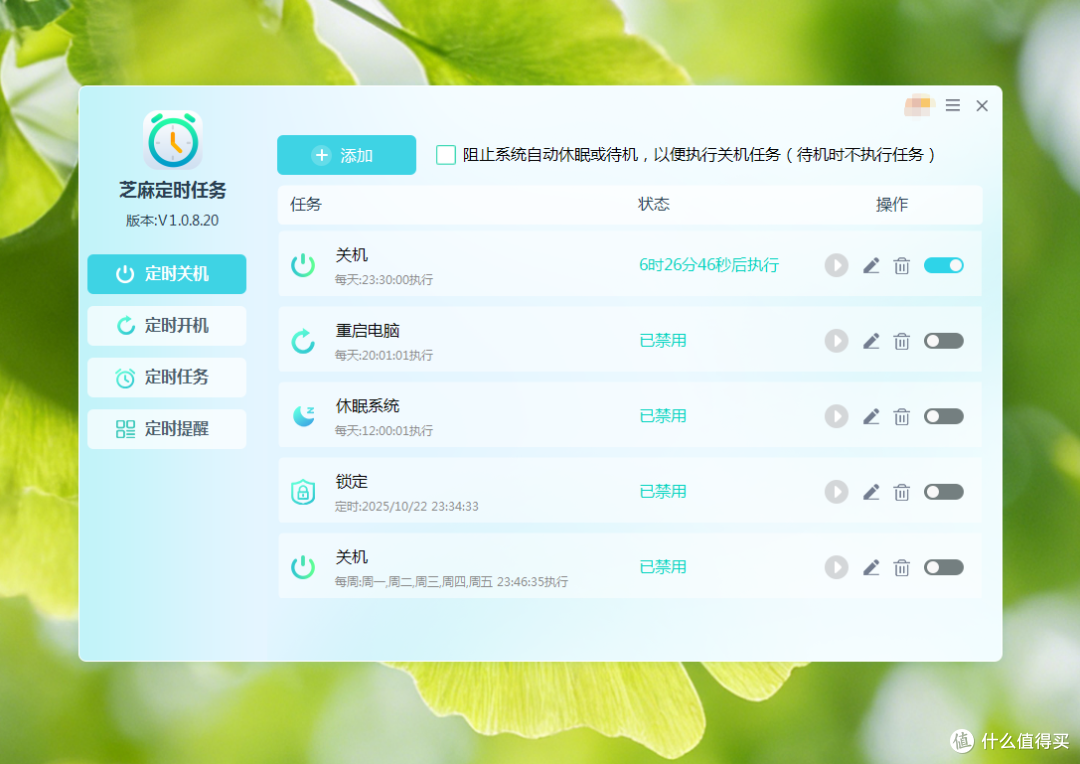Run the 休眠系统 task now
The image size is (1080, 764).
pyautogui.click(x=836, y=416)
